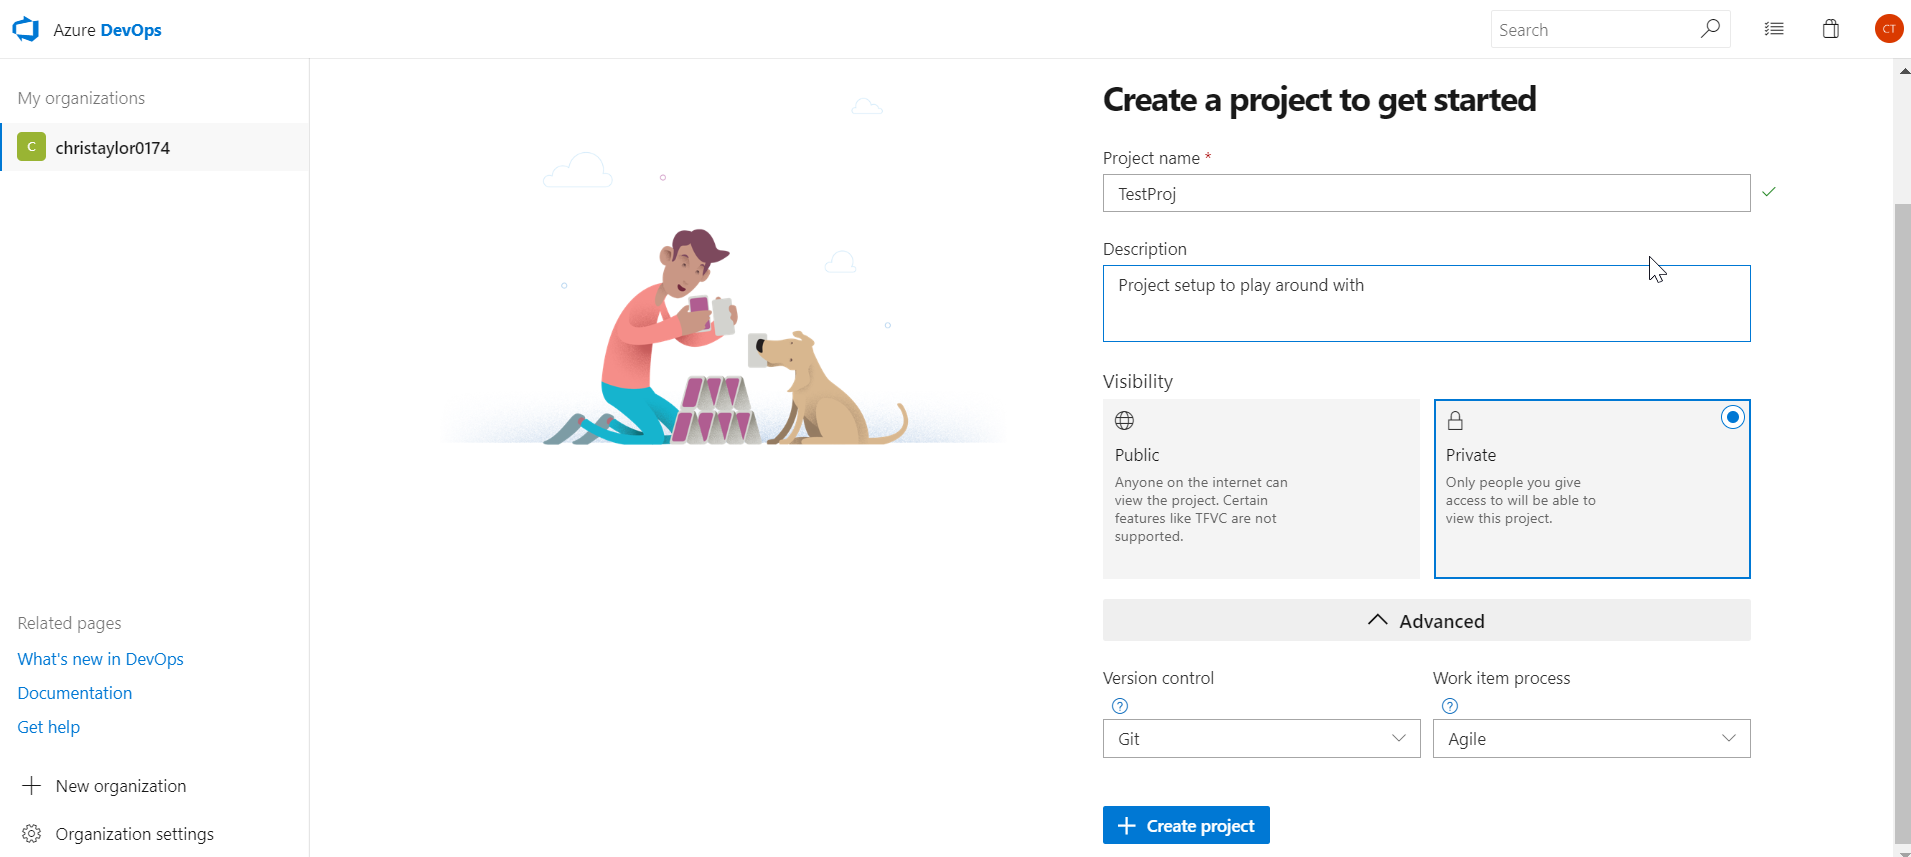
Task: Click the Project name input field
Action: pyautogui.click(x=1426, y=194)
